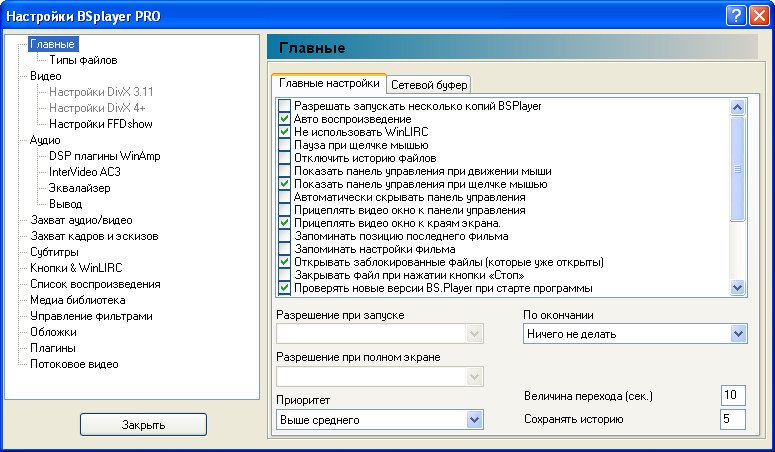Uncheck the 'Авто воспроизведение' checkbox

285,119
